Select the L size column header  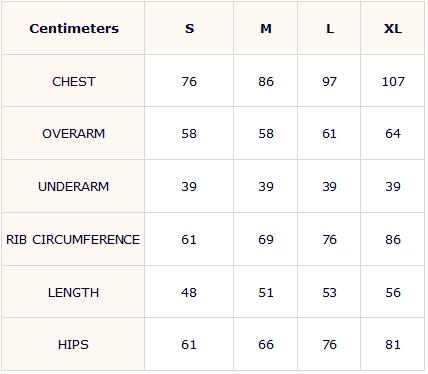click(330, 29)
